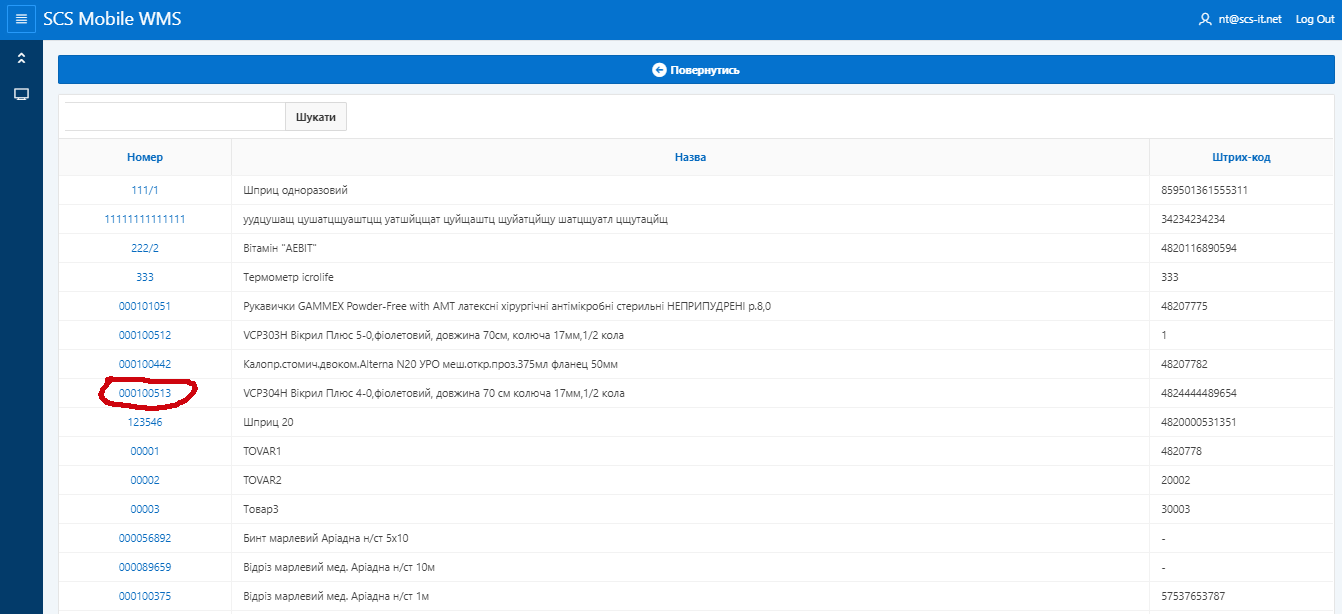
Task: Open item number 333
Action: pos(145,277)
